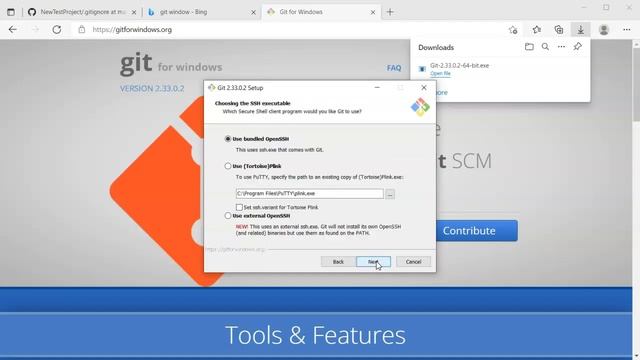Open the tab actions menu icon

11,12
